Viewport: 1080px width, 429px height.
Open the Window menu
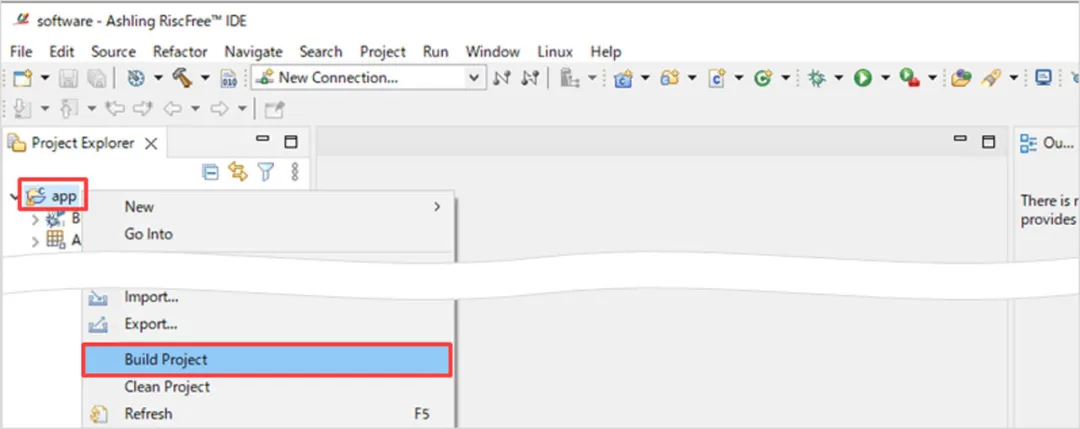(x=492, y=52)
